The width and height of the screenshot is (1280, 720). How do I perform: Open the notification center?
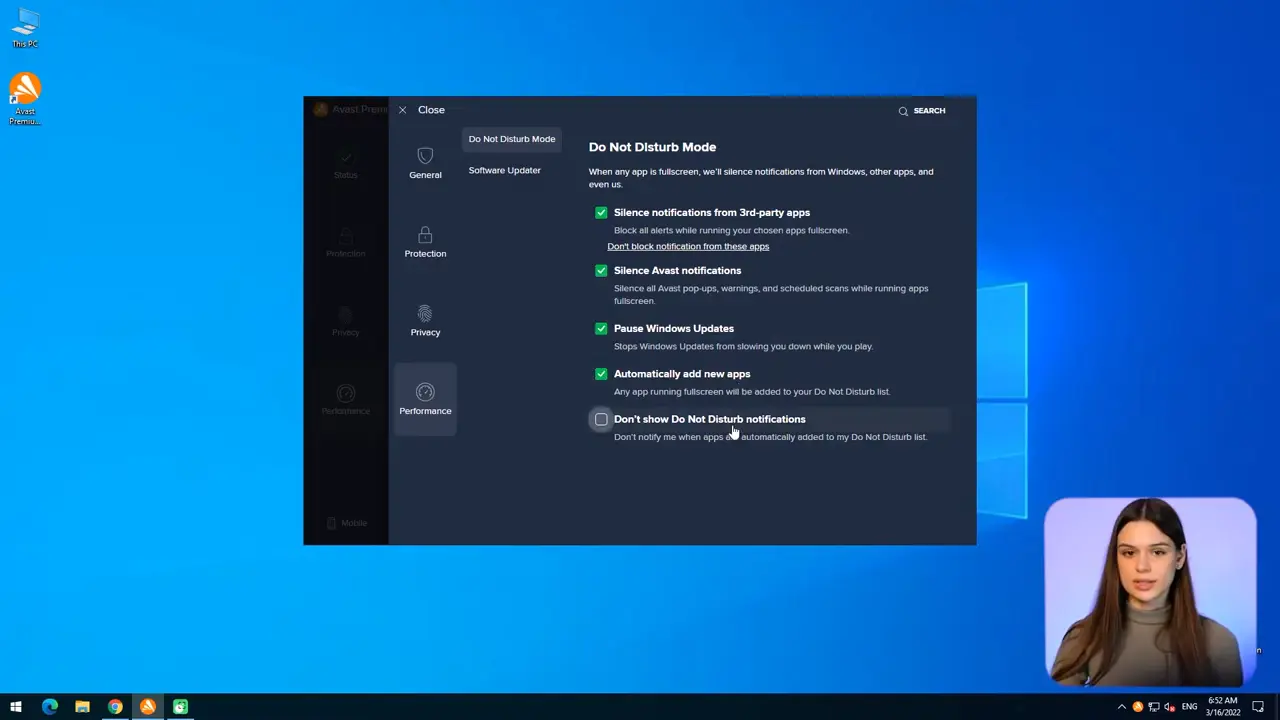tap(1258, 707)
